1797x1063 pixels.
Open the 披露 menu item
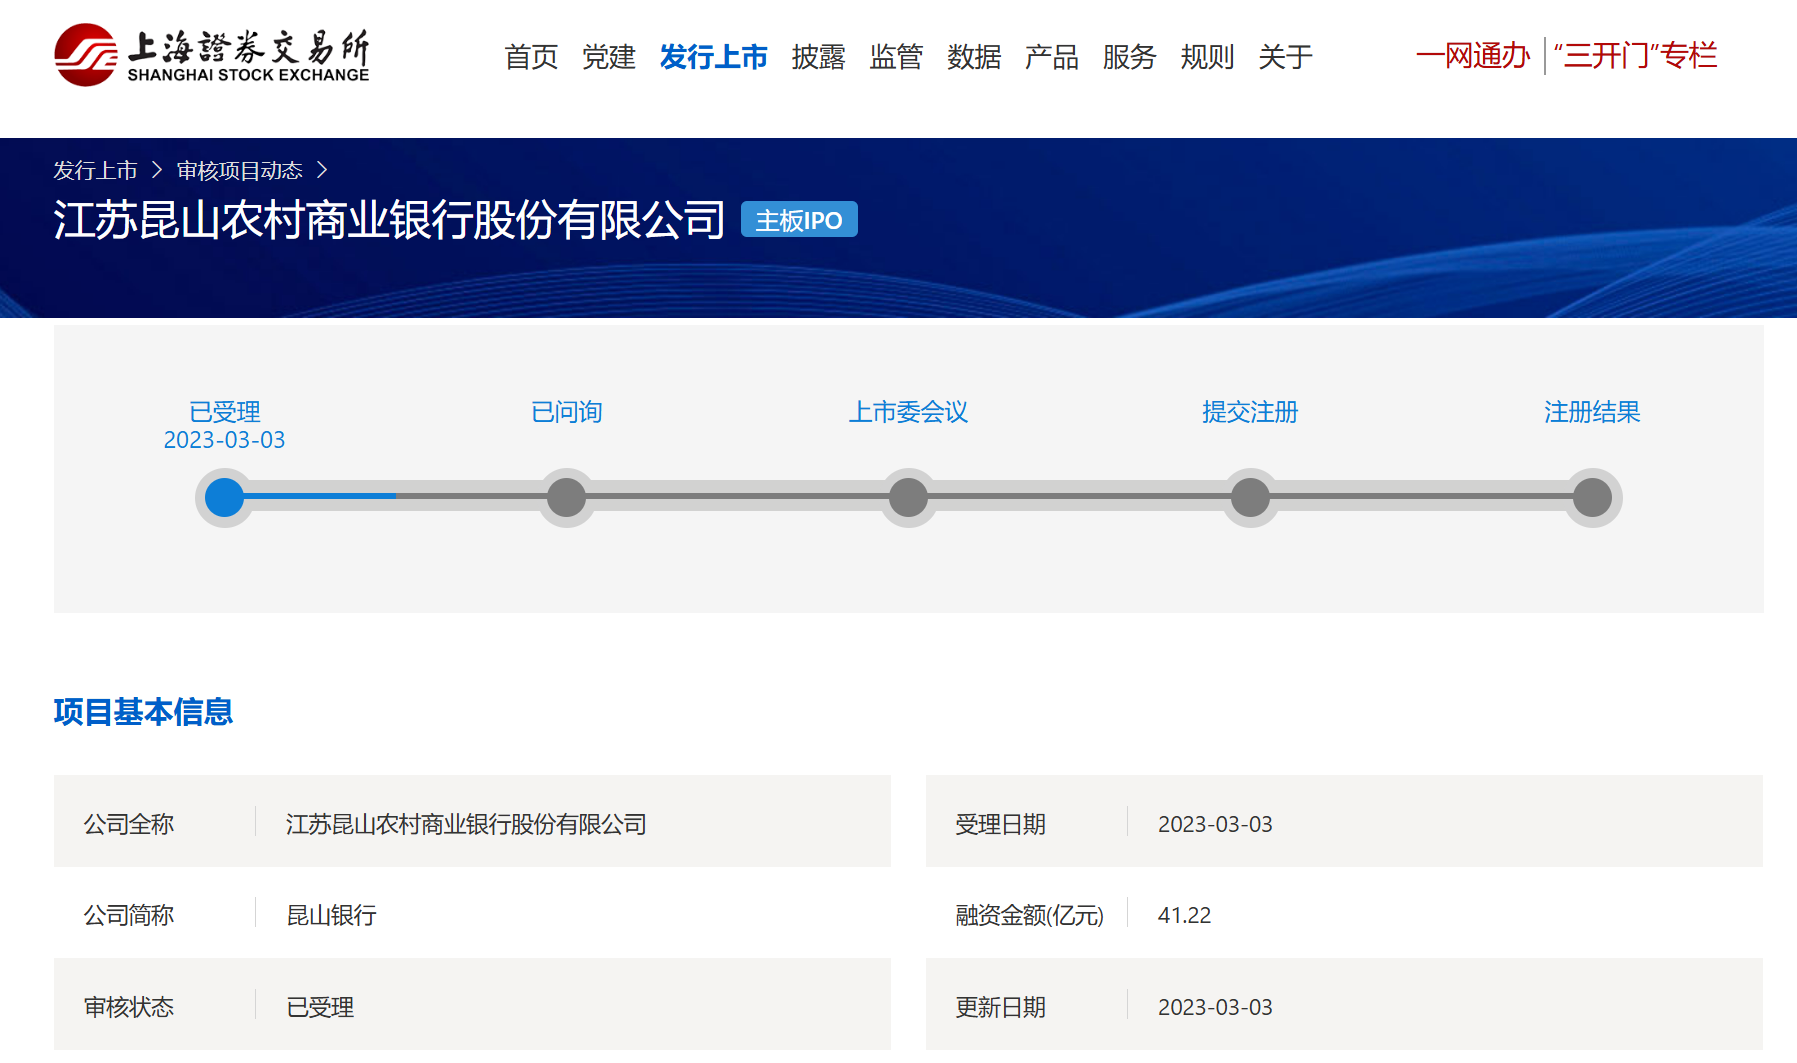pos(819,57)
